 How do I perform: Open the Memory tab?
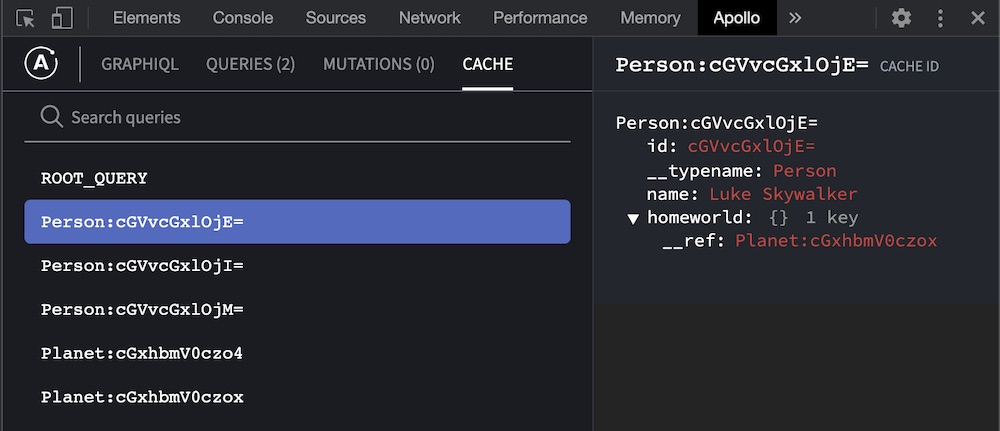click(651, 18)
